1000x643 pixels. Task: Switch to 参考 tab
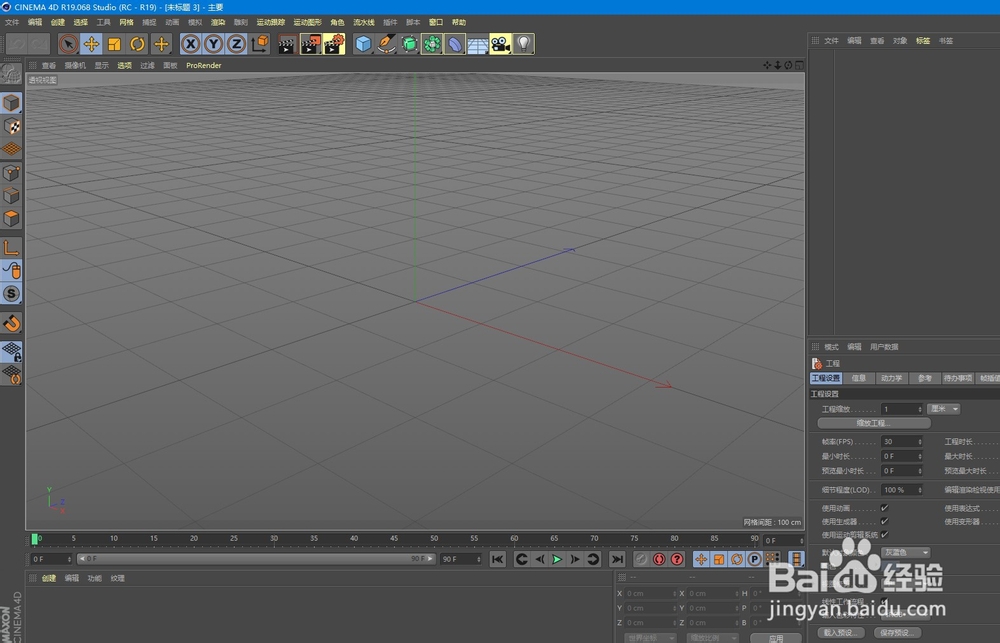[925, 378]
